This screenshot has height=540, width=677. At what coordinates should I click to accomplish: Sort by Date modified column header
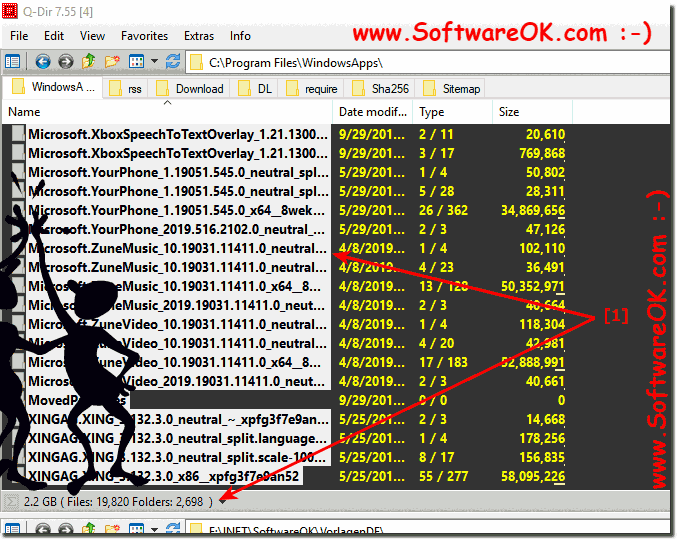point(373,112)
